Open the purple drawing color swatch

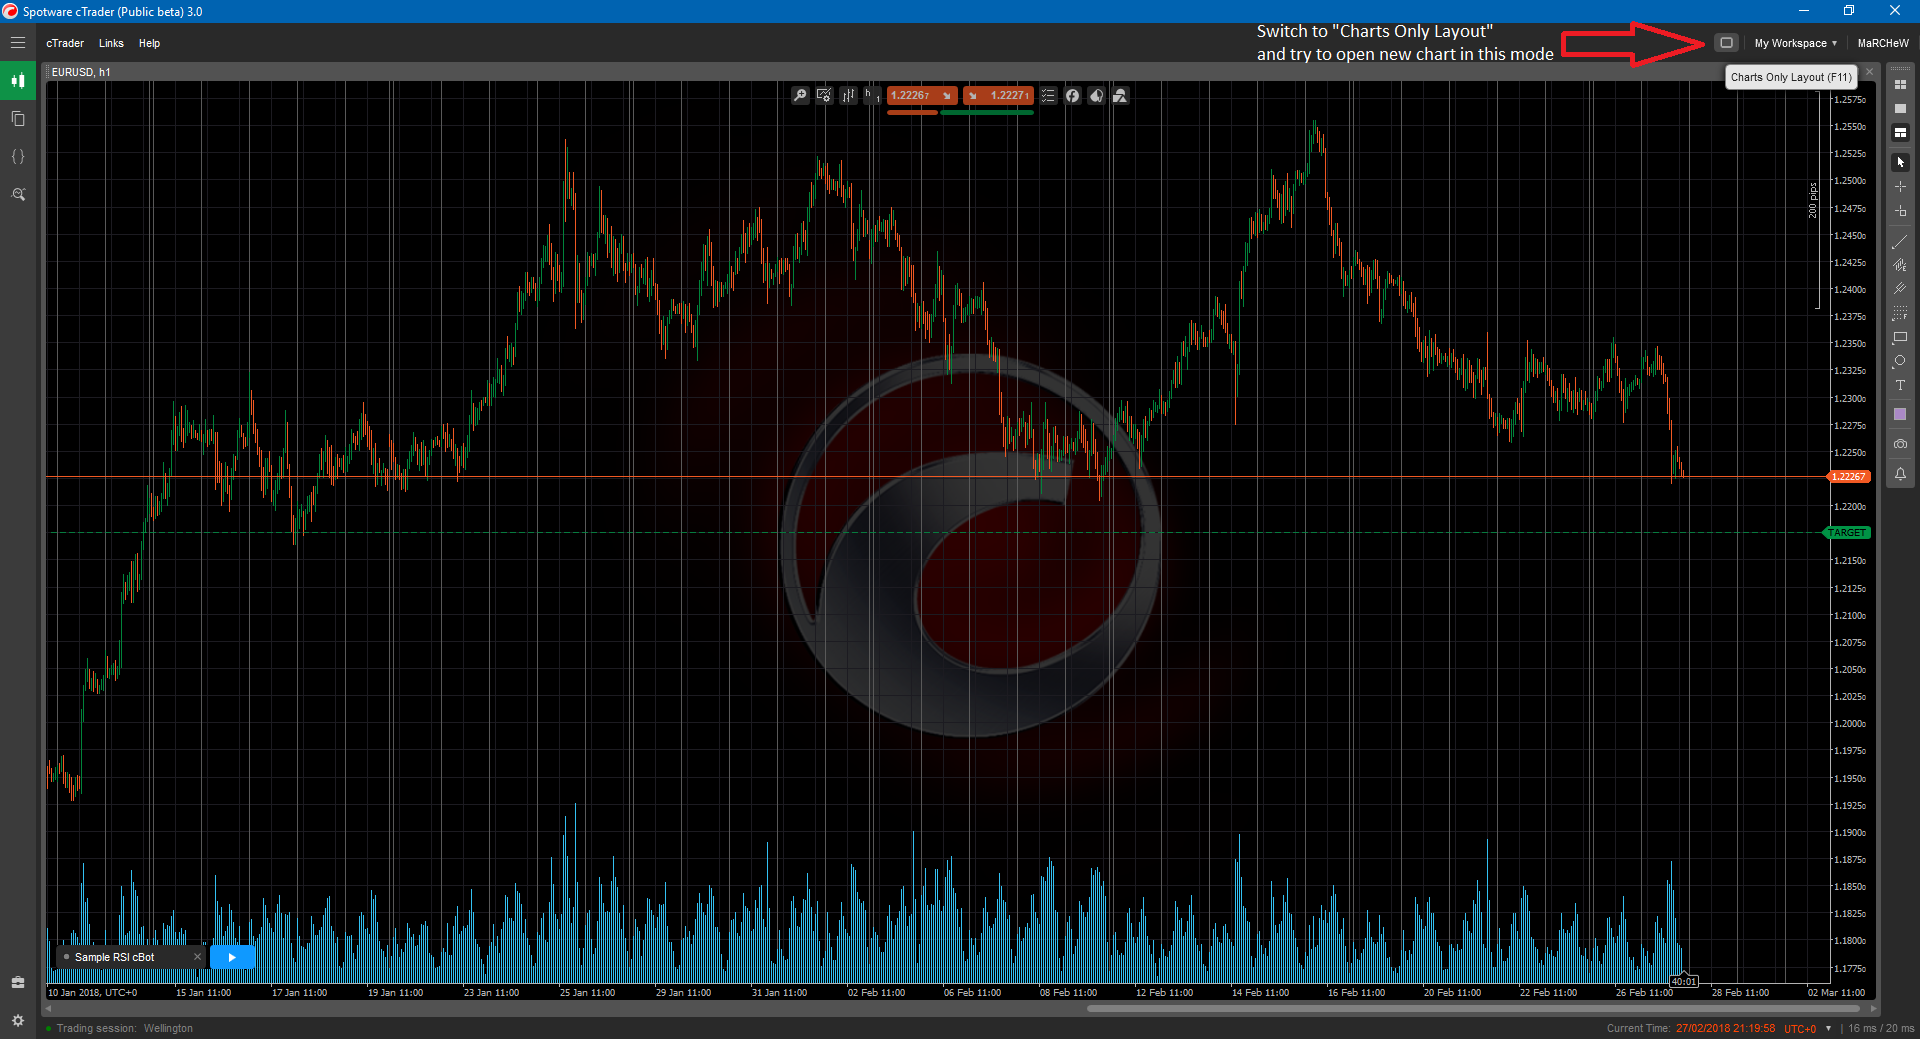1900,414
